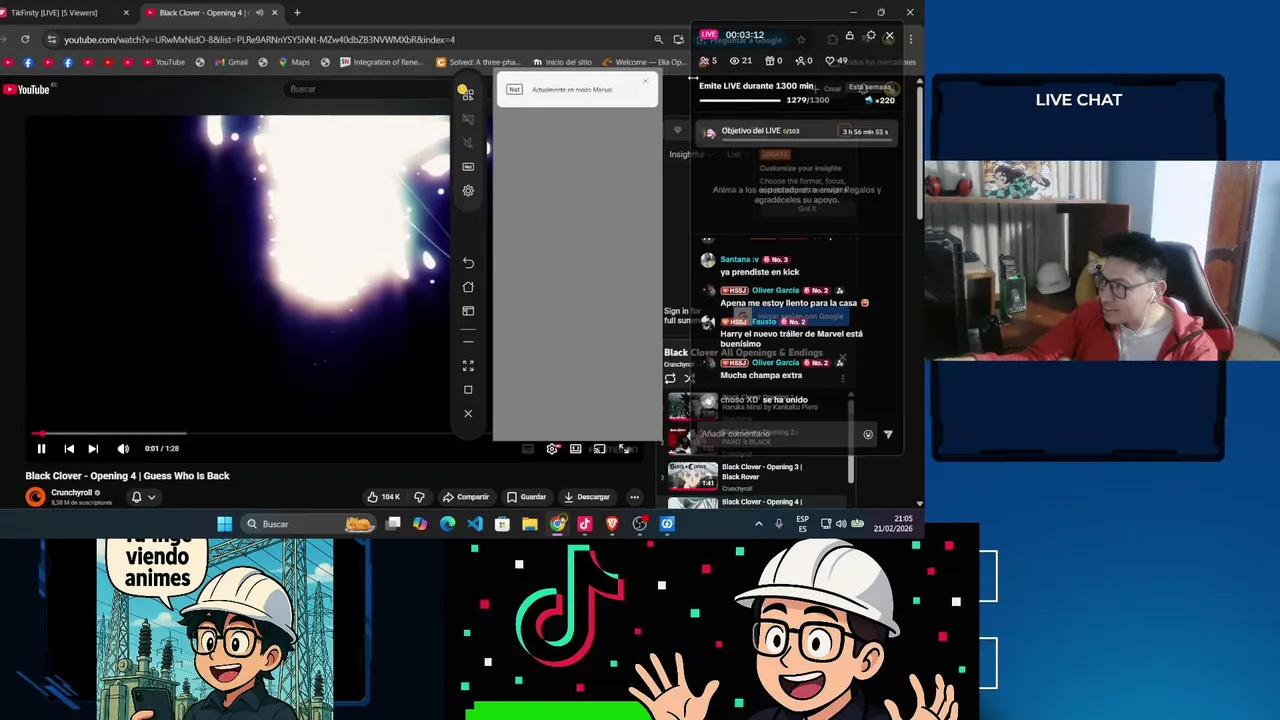Click home icon in emulator sidebar
1280x720 pixels.
click(468, 287)
